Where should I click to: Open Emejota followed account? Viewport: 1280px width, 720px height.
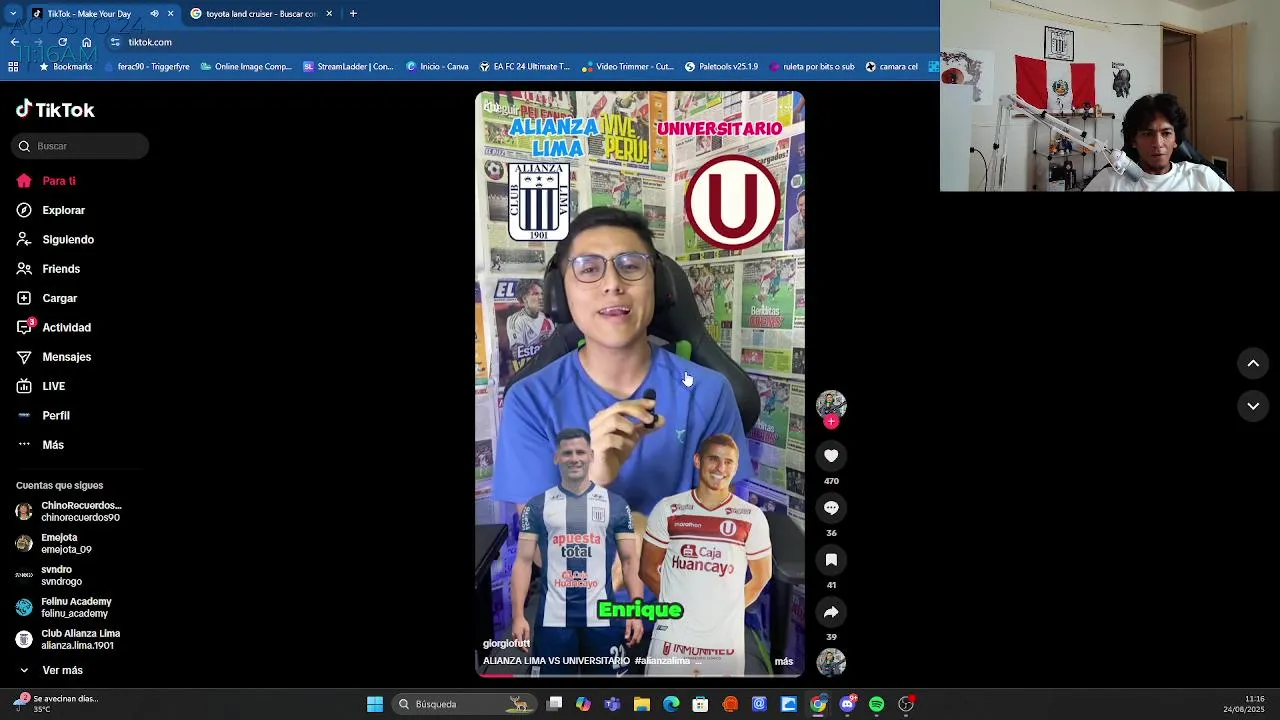54,543
